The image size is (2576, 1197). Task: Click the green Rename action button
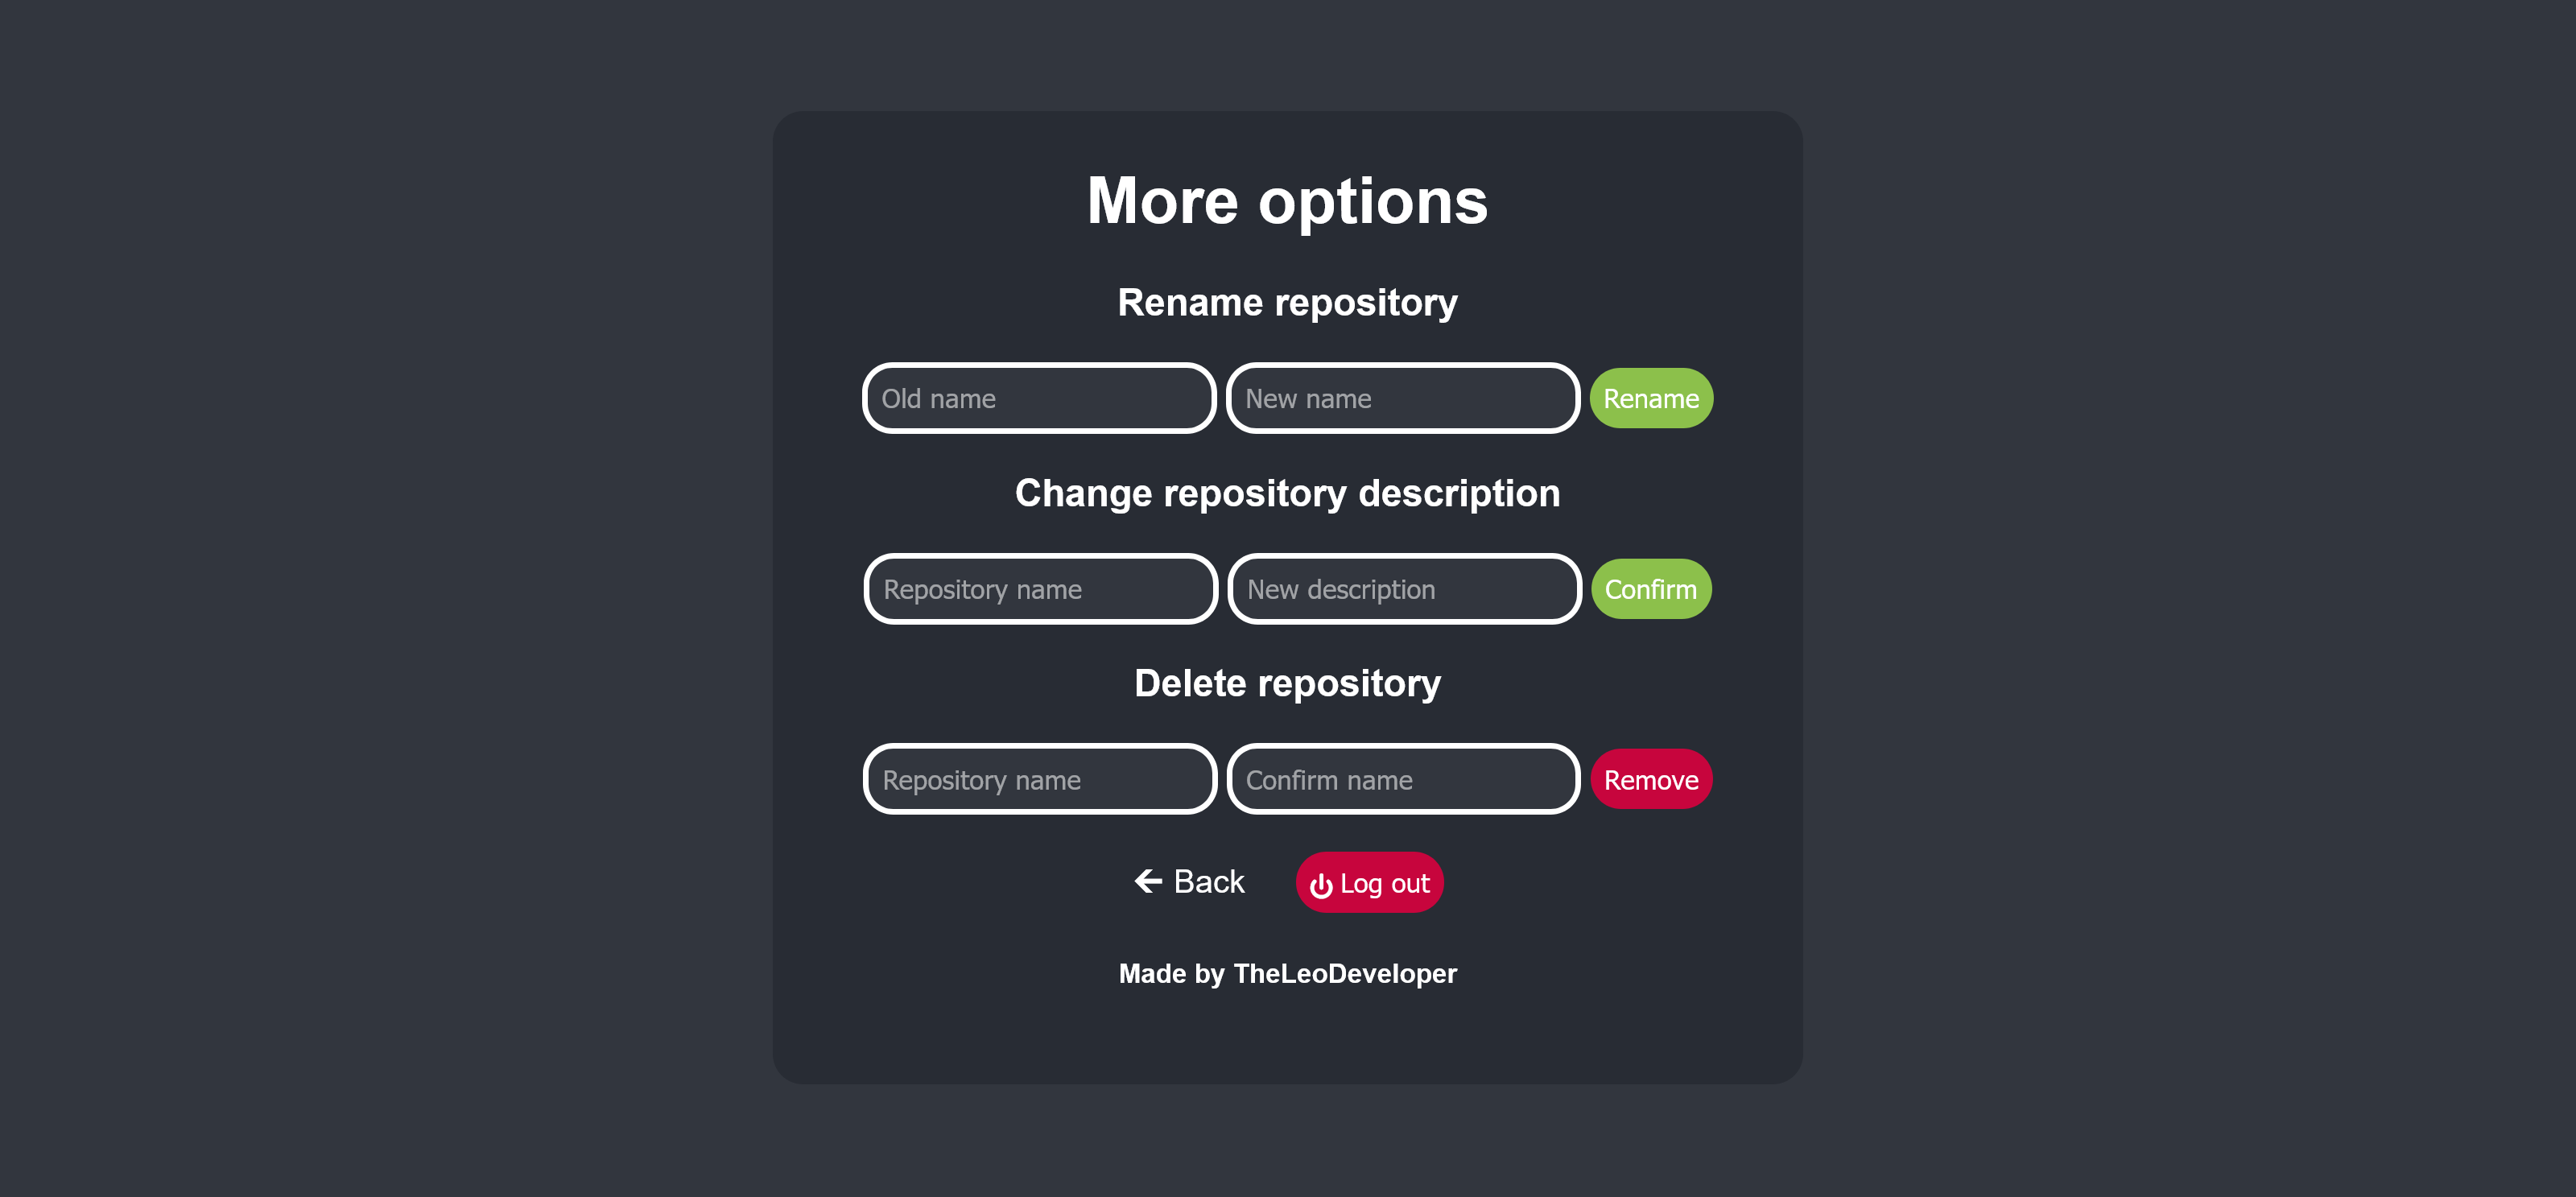(1651, 398)
